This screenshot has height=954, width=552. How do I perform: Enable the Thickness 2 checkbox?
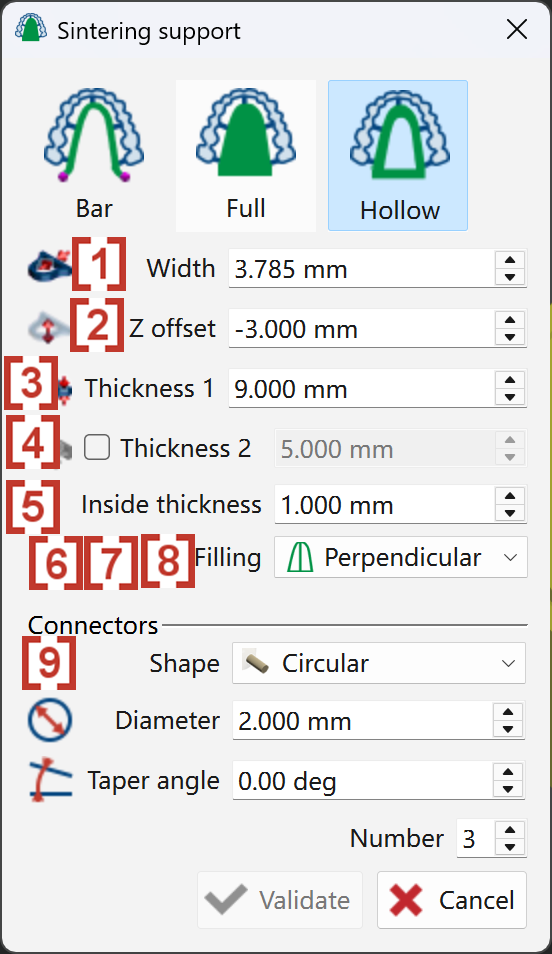pos(97,448)
